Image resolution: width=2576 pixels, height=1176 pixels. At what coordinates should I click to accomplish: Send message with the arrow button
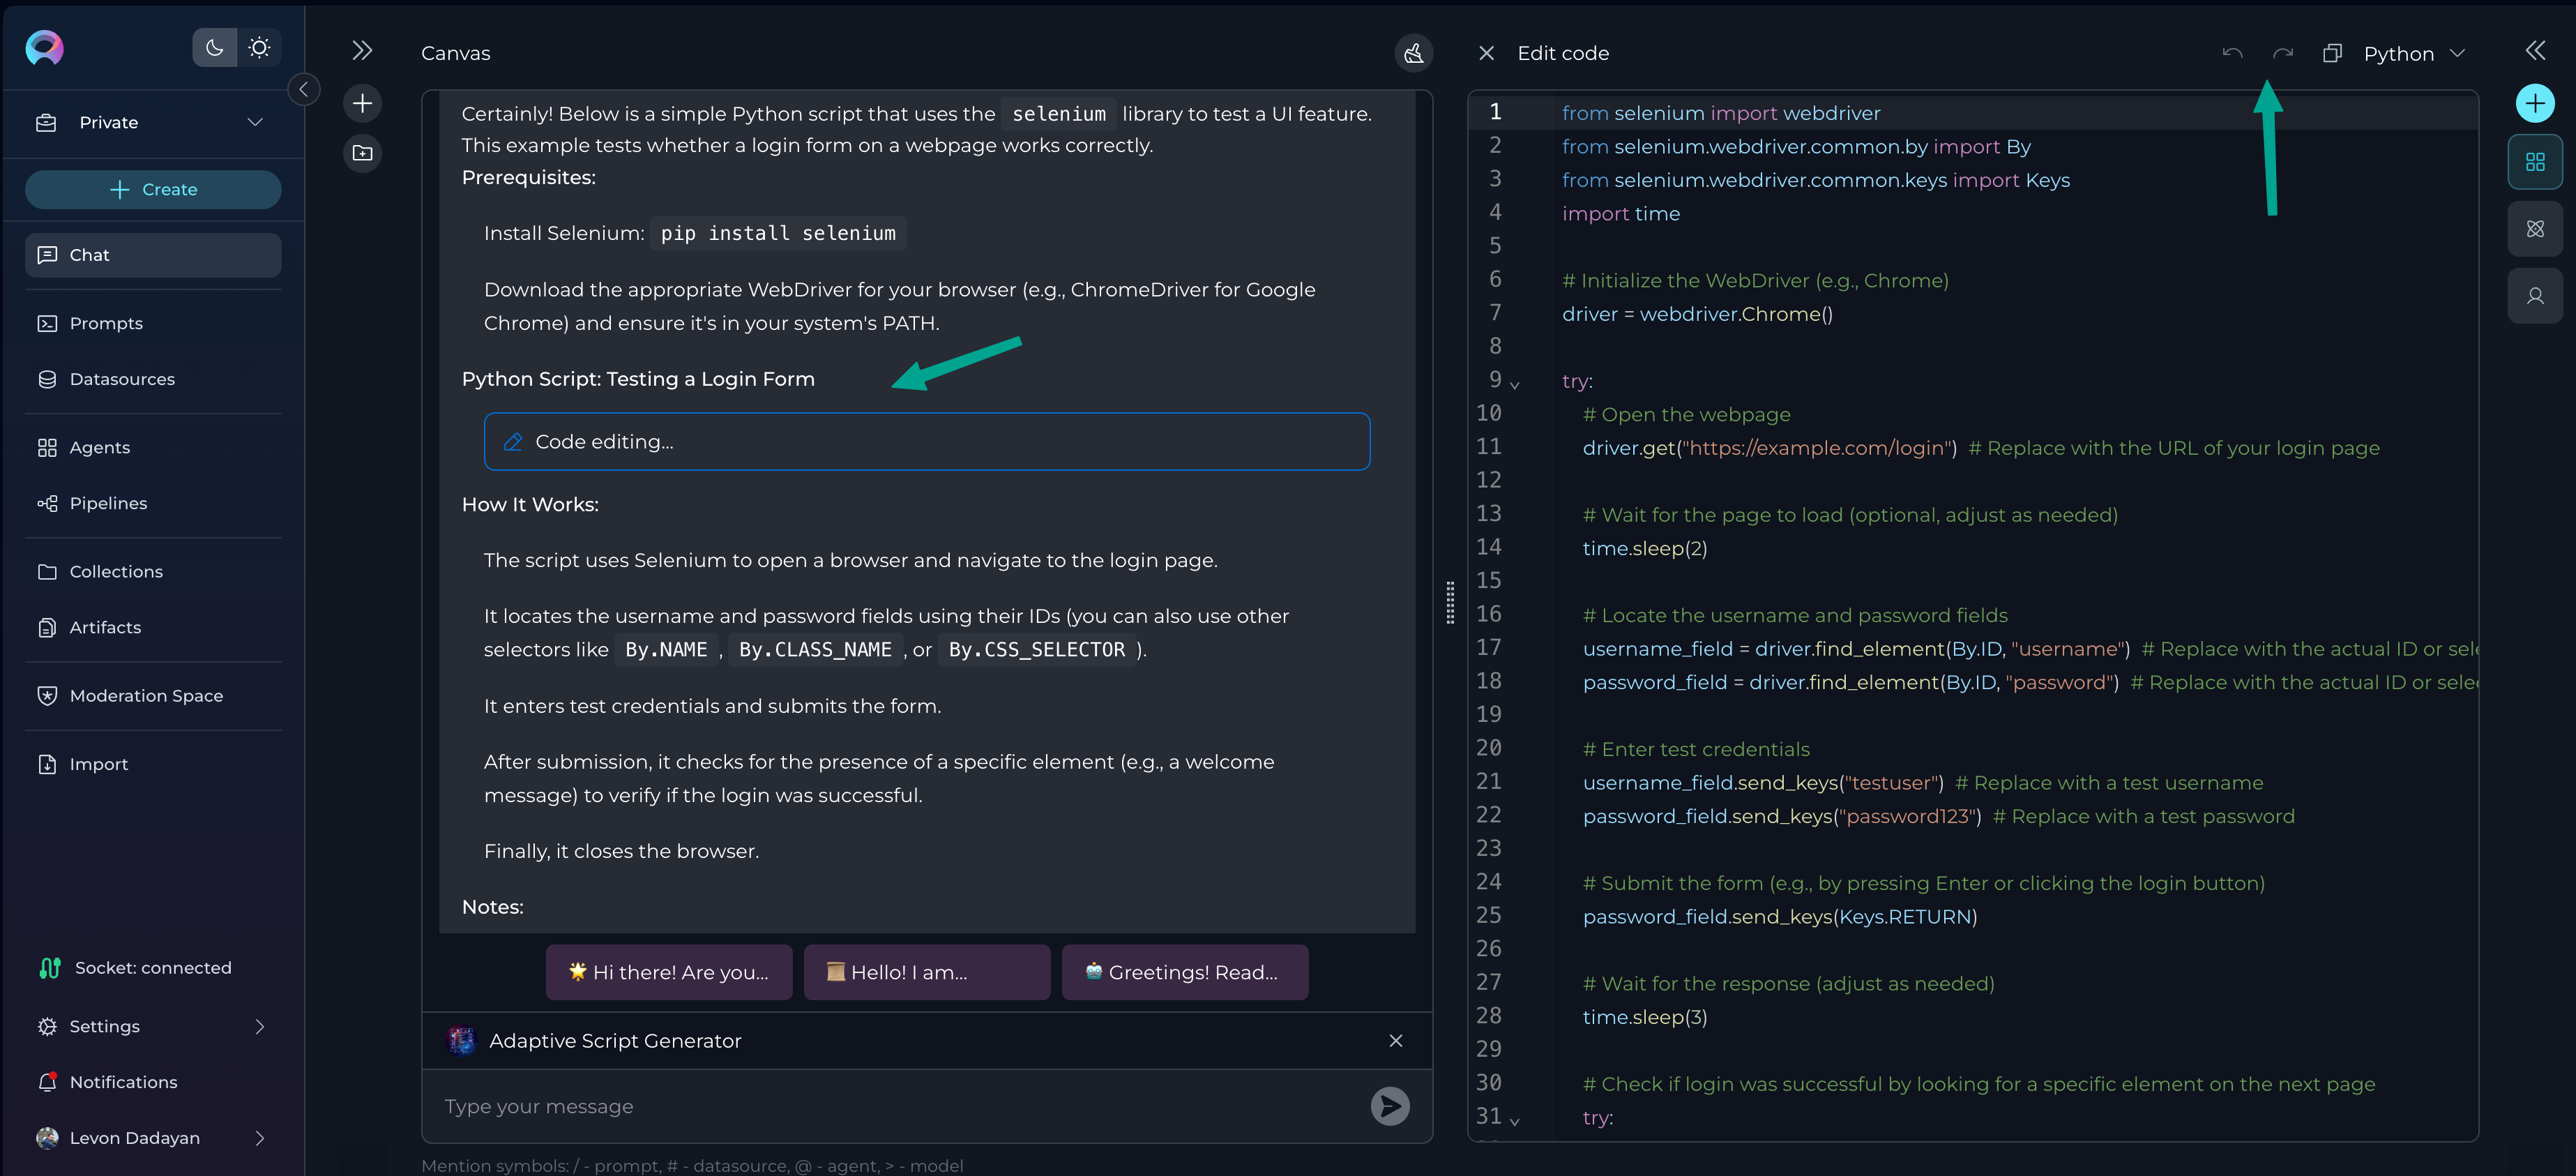point(1389,1106)
